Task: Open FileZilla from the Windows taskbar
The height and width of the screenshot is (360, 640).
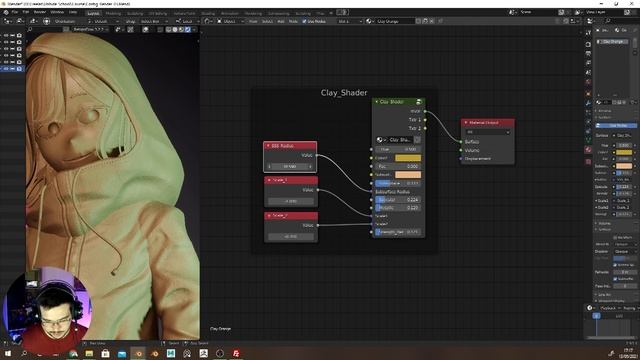Action: click(x=236, y=353)
